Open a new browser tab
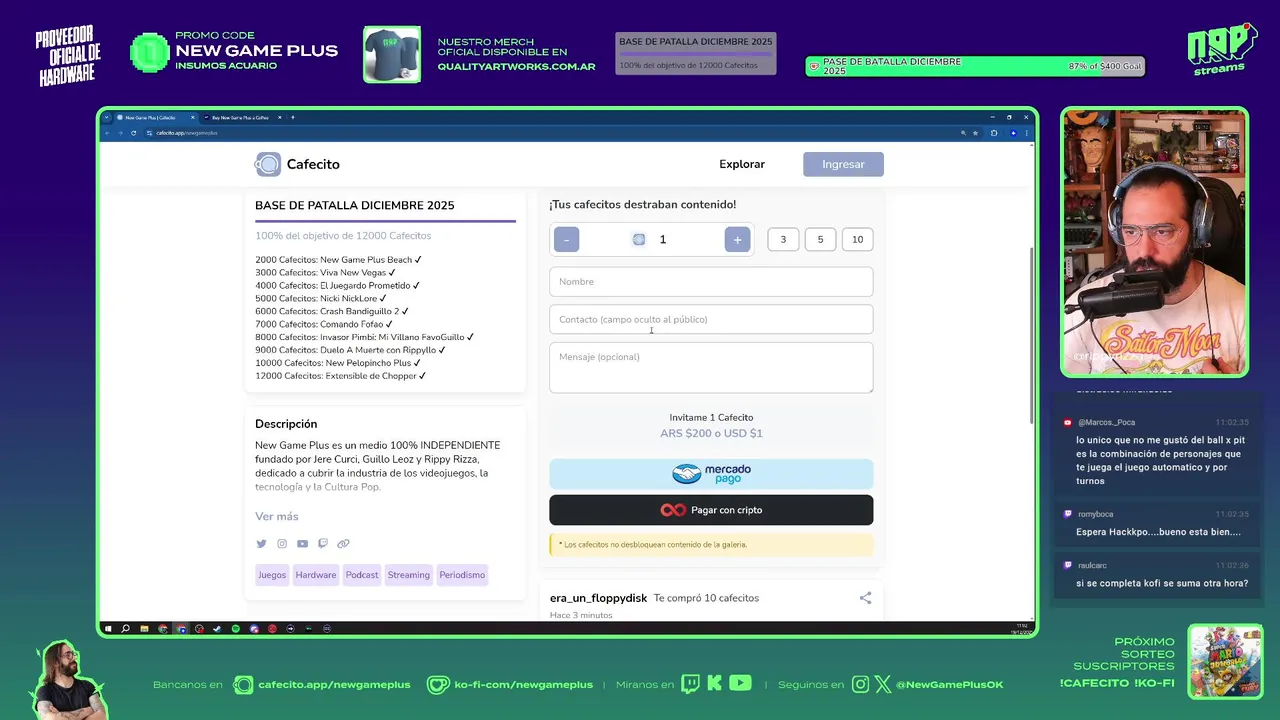Screen dimensions: 1280x720 tap(293, 117)
